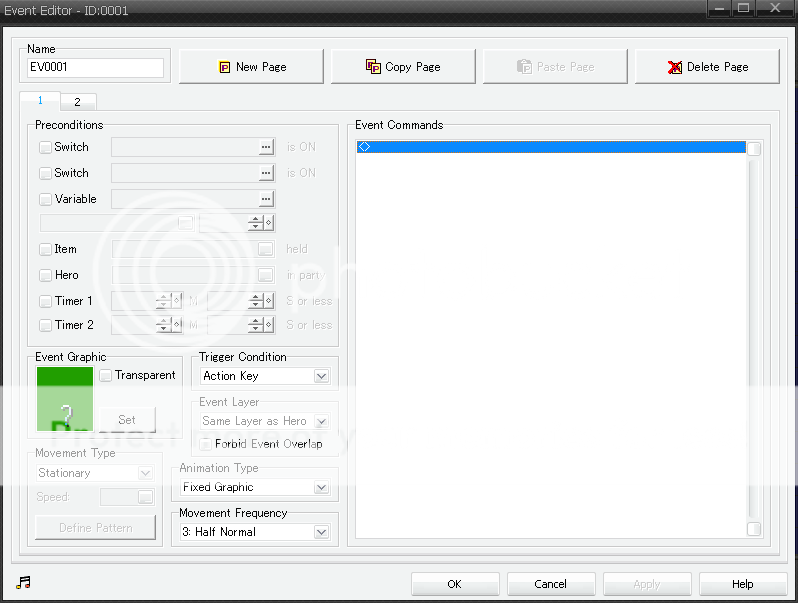Switch to event page tab 2
This screenshot has height=603, width=798.
coord(77,102)
